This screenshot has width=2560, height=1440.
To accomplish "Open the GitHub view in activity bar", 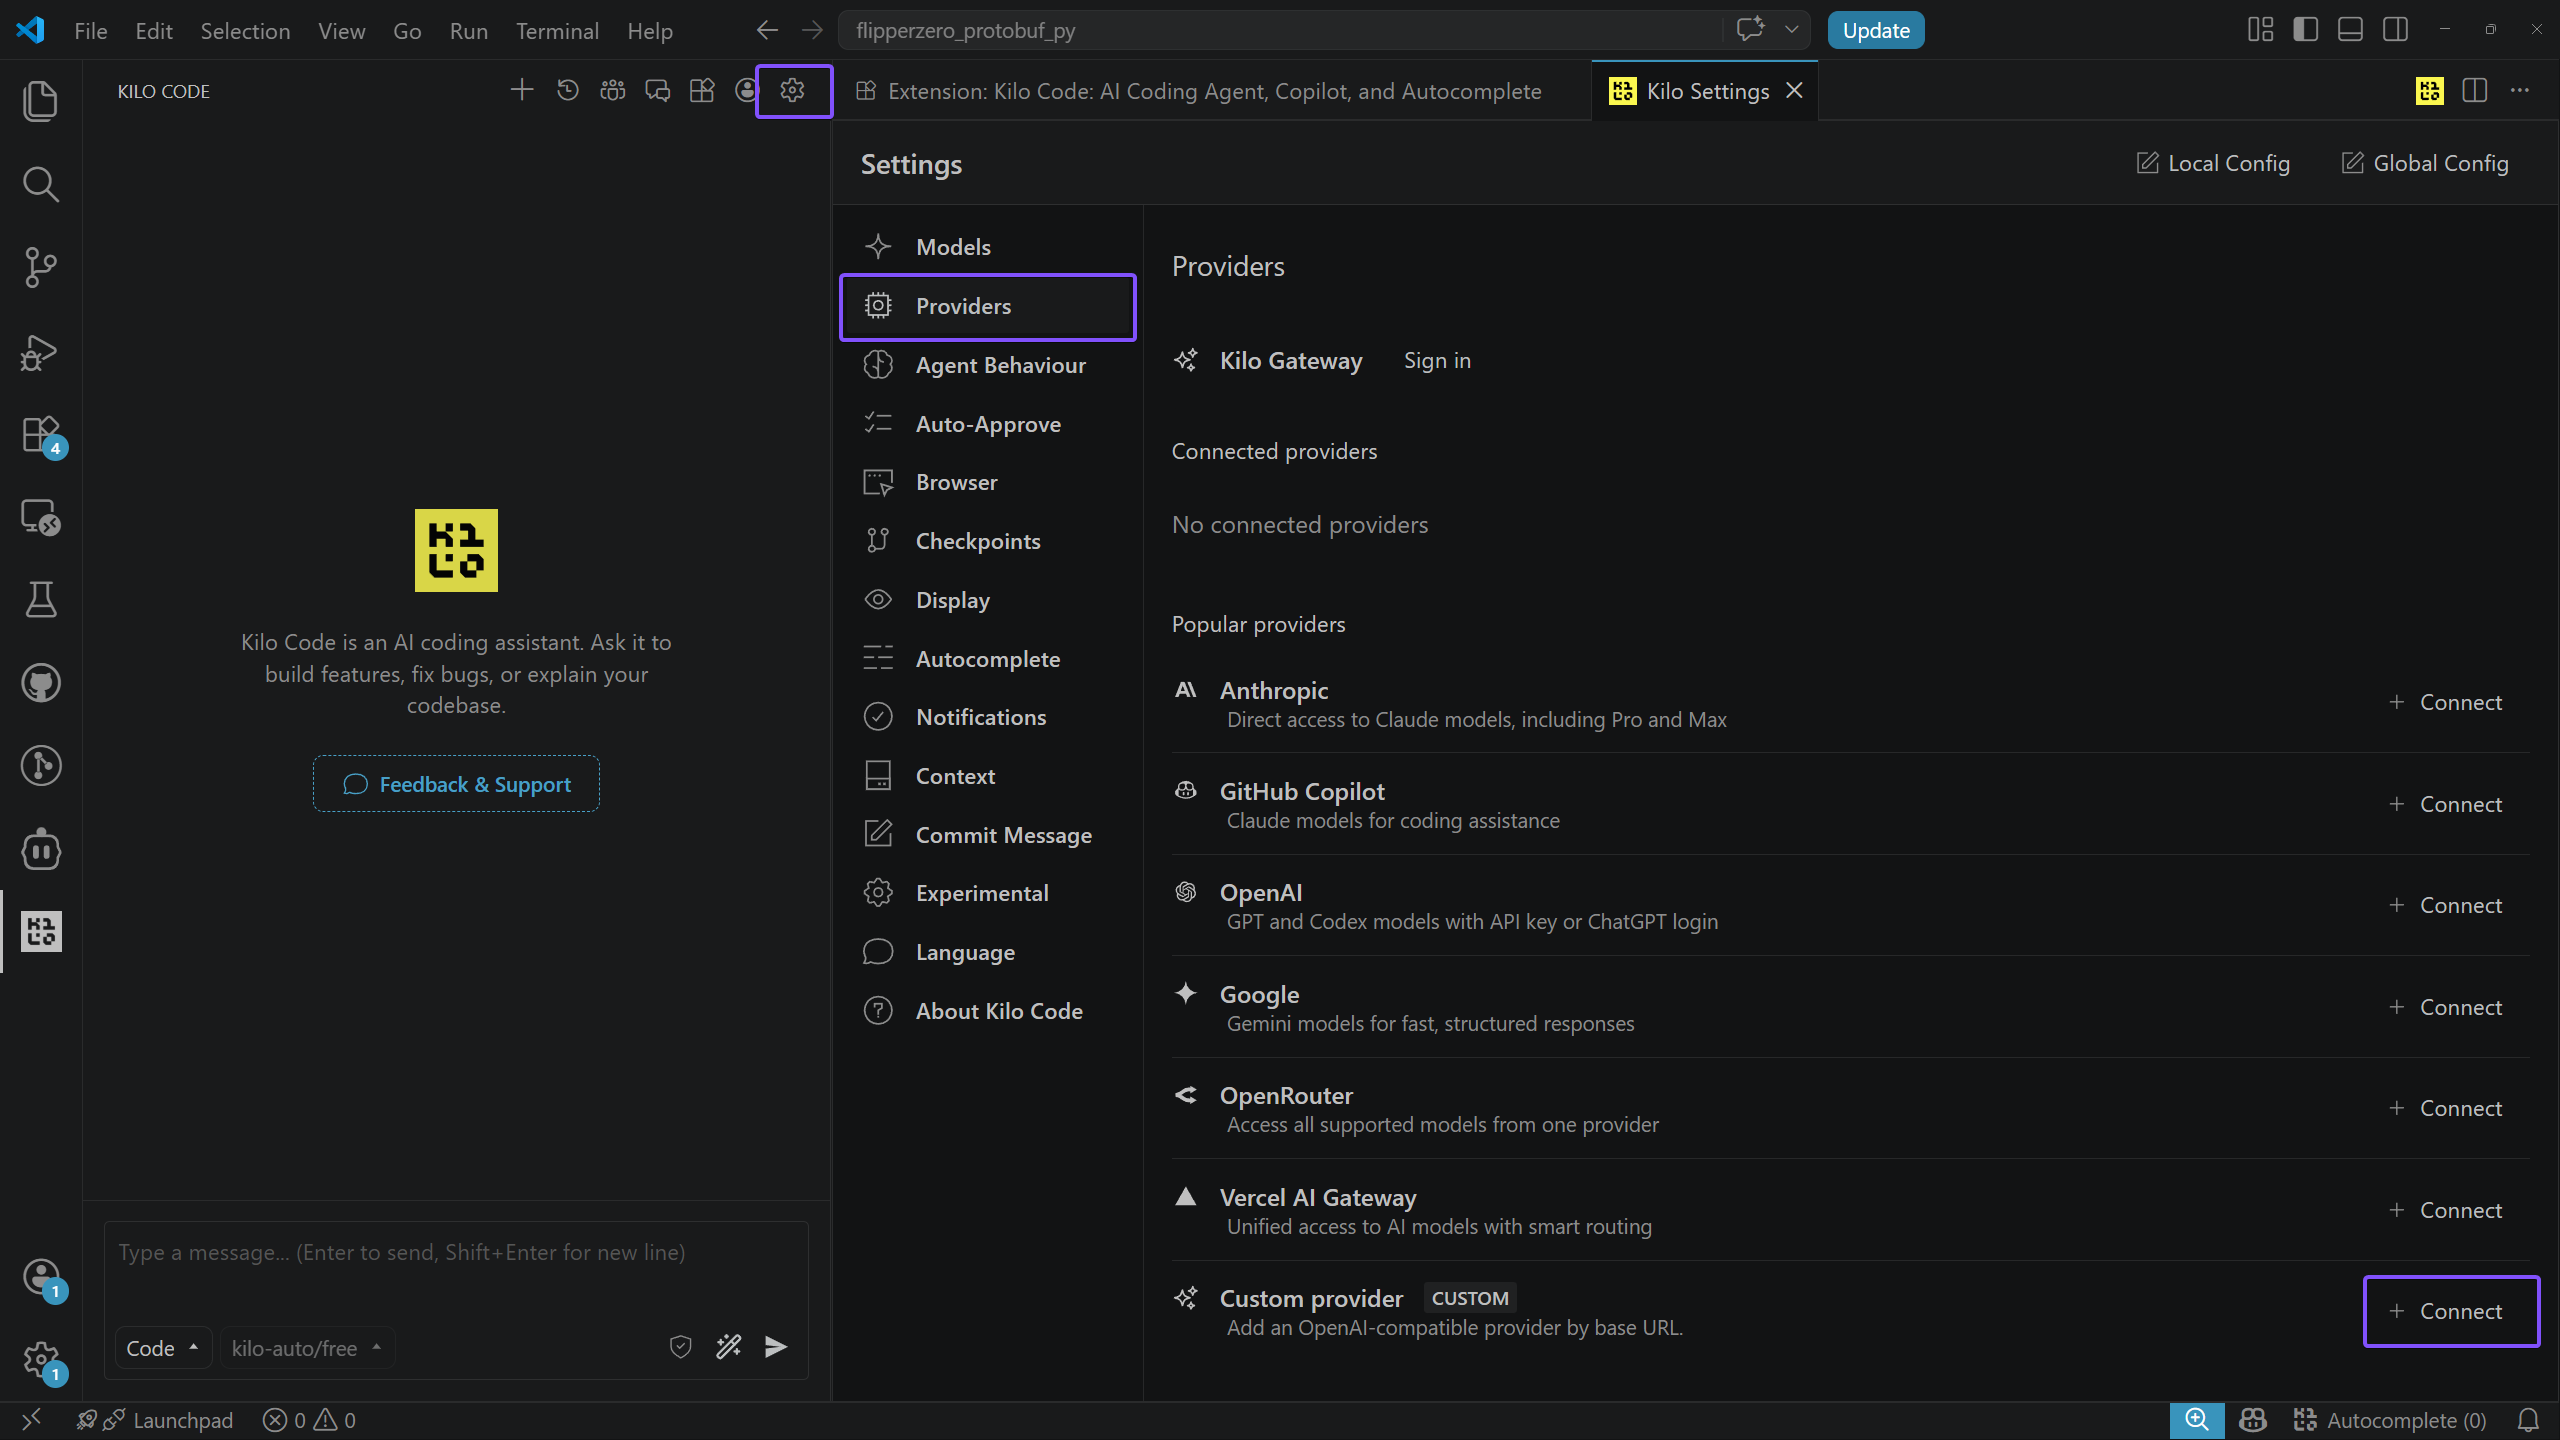I will [40, 683].
